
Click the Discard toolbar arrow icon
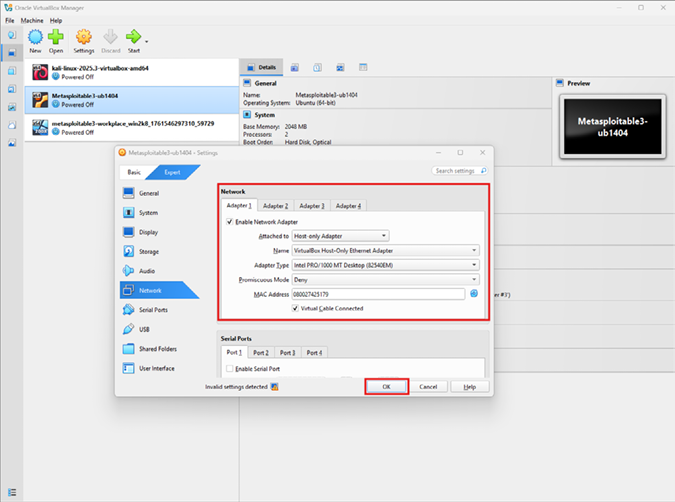pos(111,37)
